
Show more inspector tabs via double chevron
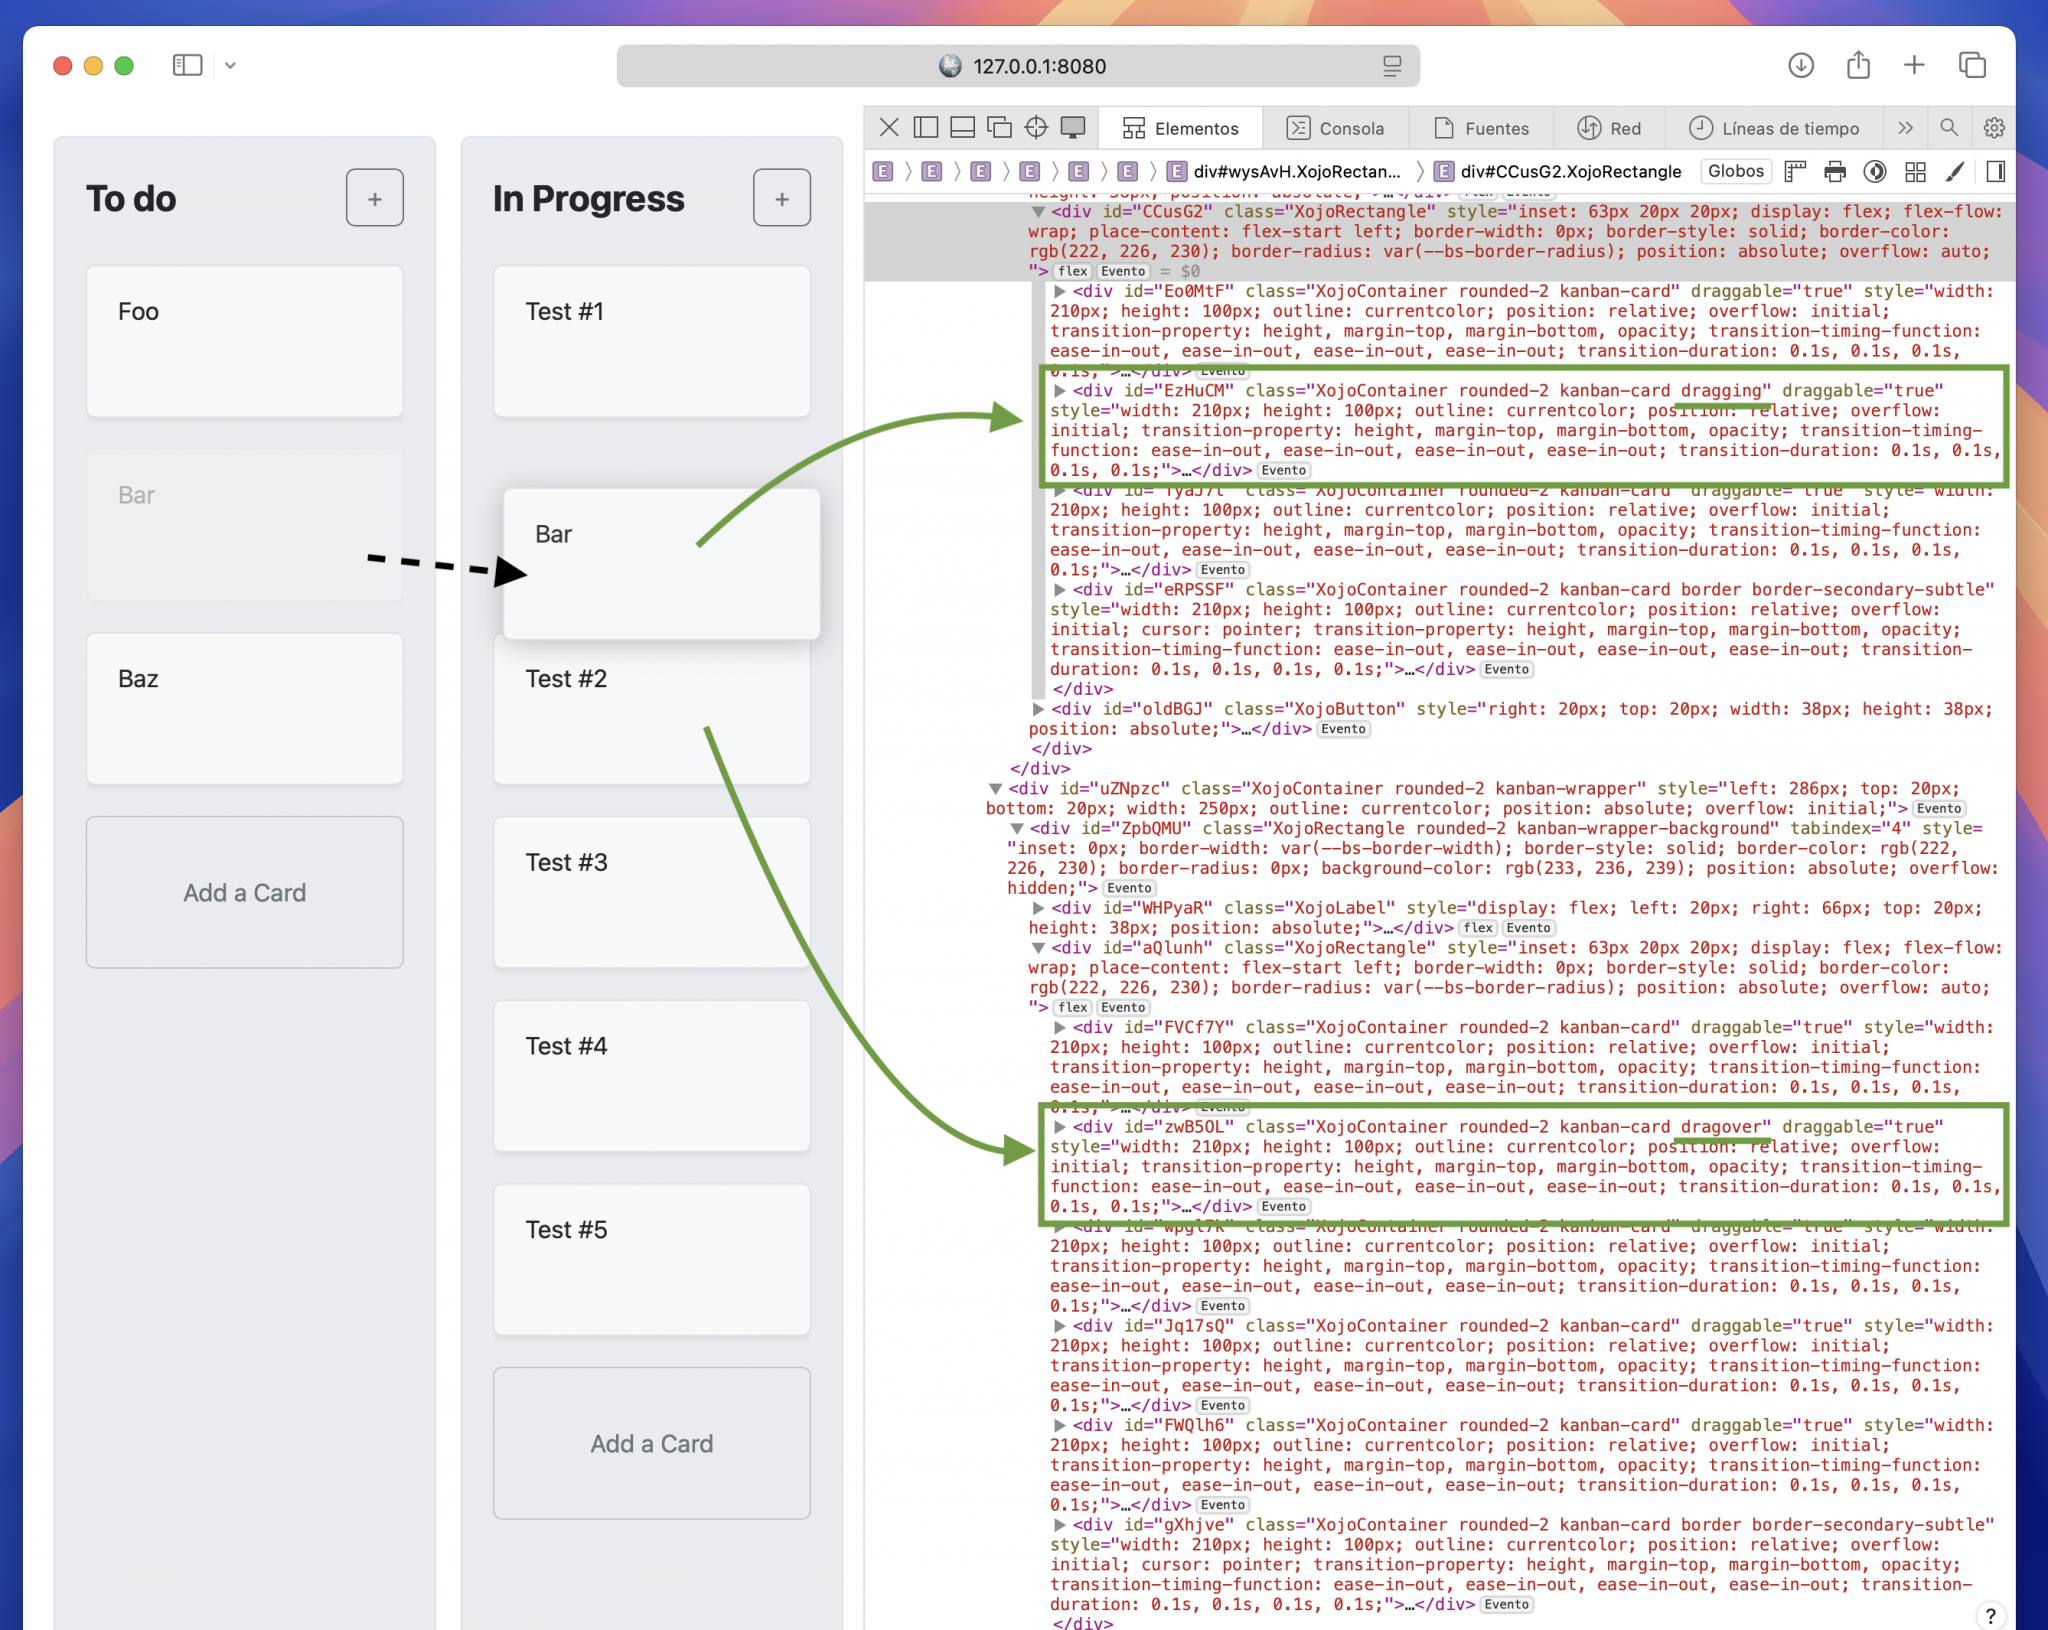coord(1905,128)
